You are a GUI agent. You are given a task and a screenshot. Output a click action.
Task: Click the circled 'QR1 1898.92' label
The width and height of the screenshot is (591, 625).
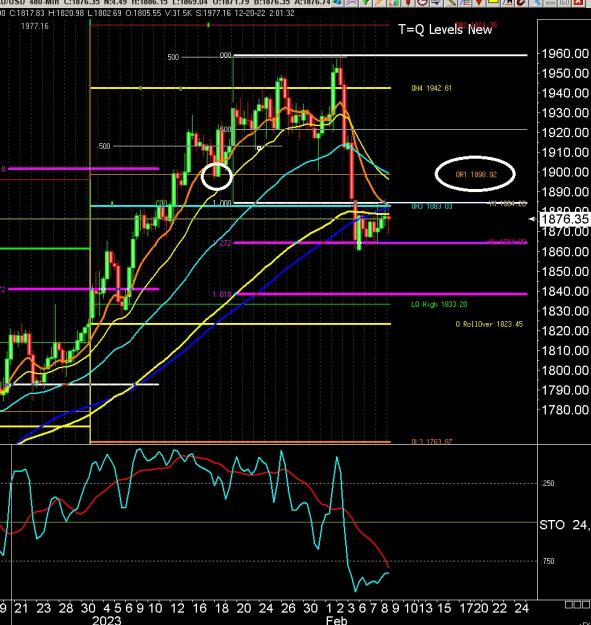476,174
